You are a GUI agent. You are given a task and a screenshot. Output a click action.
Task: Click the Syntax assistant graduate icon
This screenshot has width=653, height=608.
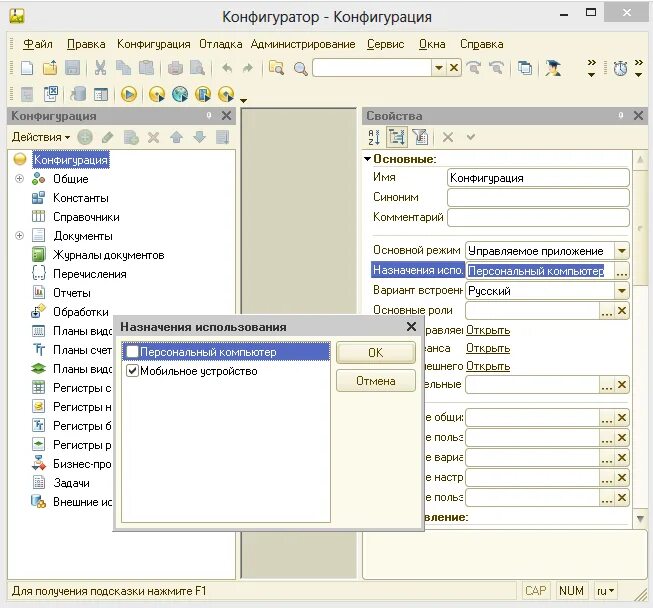click(x=553, y=68)
